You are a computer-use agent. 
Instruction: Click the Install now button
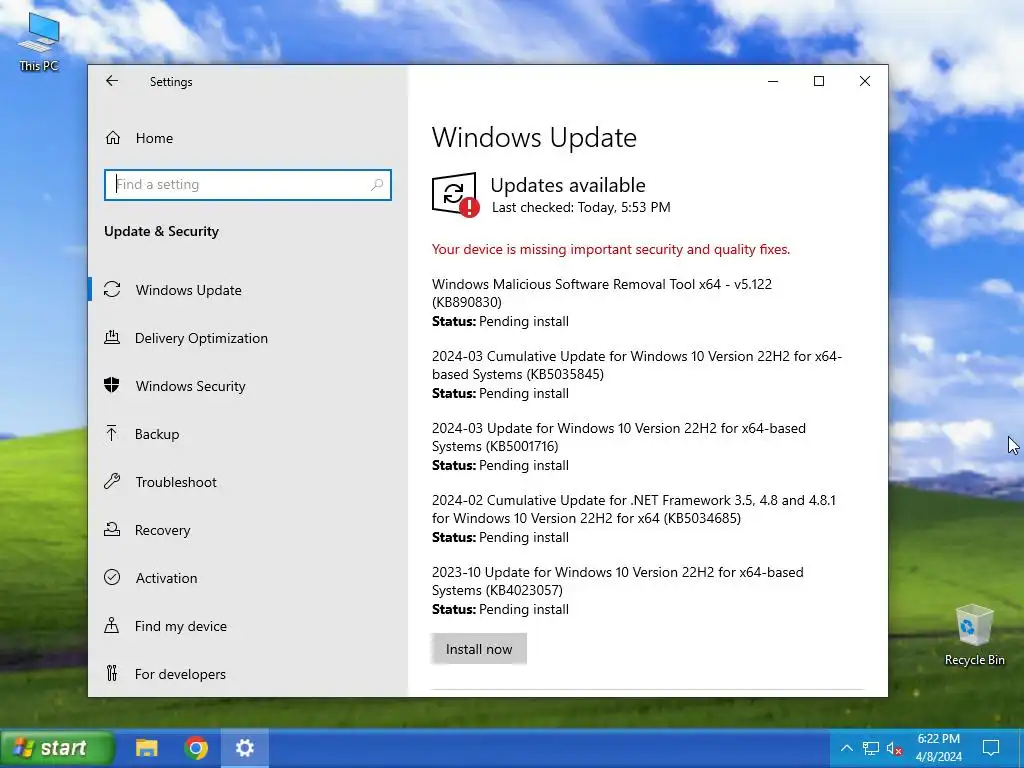click(x=479, y=649)
